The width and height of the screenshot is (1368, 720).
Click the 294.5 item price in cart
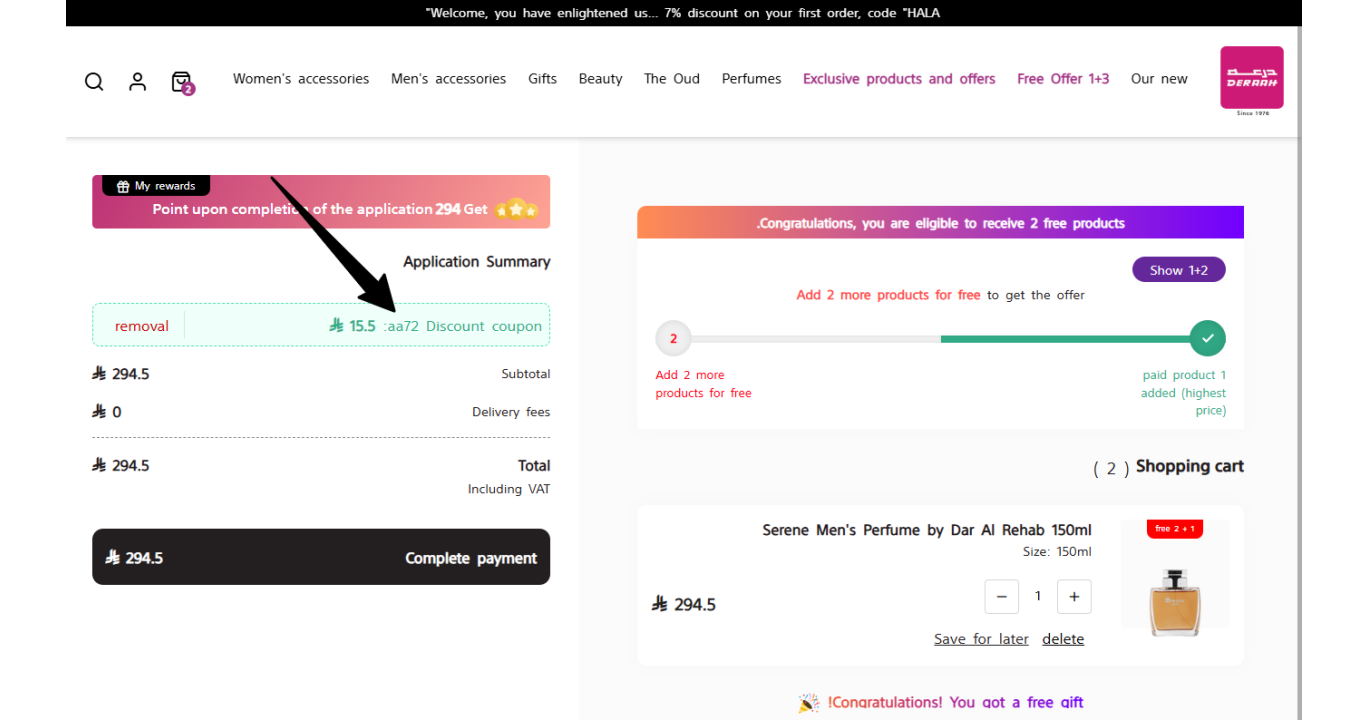[x=684, y=604]
